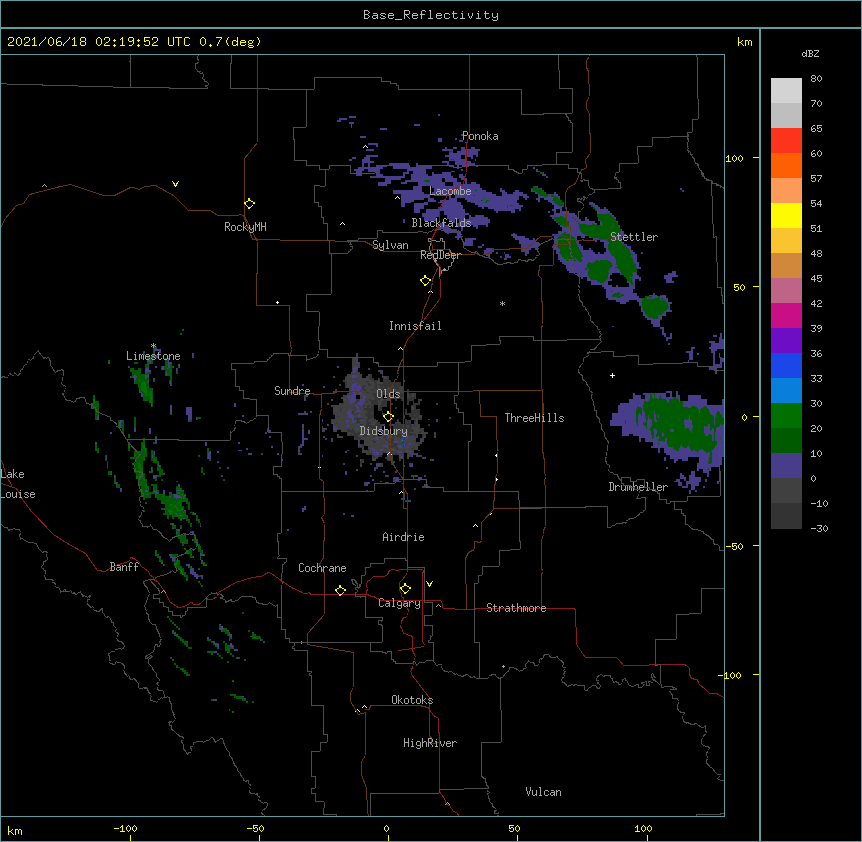Viewport: 862px width, 842px height.
Task: Click the HighRiver label
Action: 430,743
